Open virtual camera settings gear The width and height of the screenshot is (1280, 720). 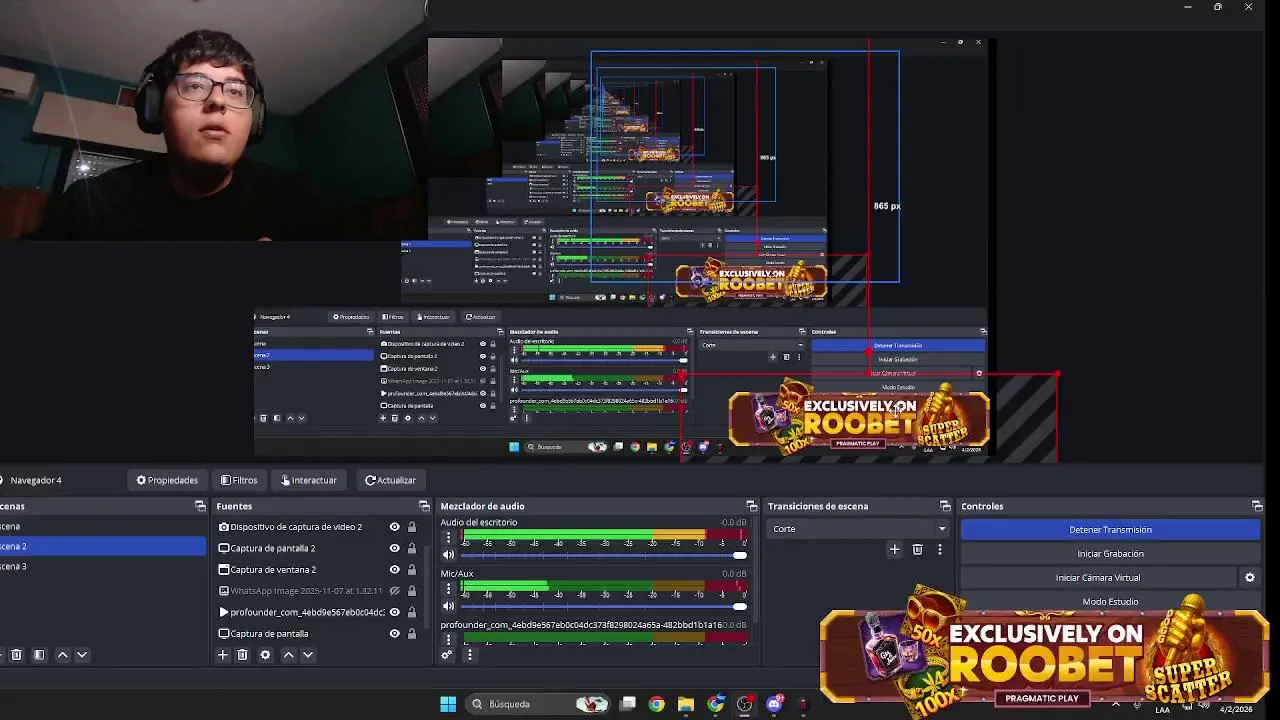1249,578
